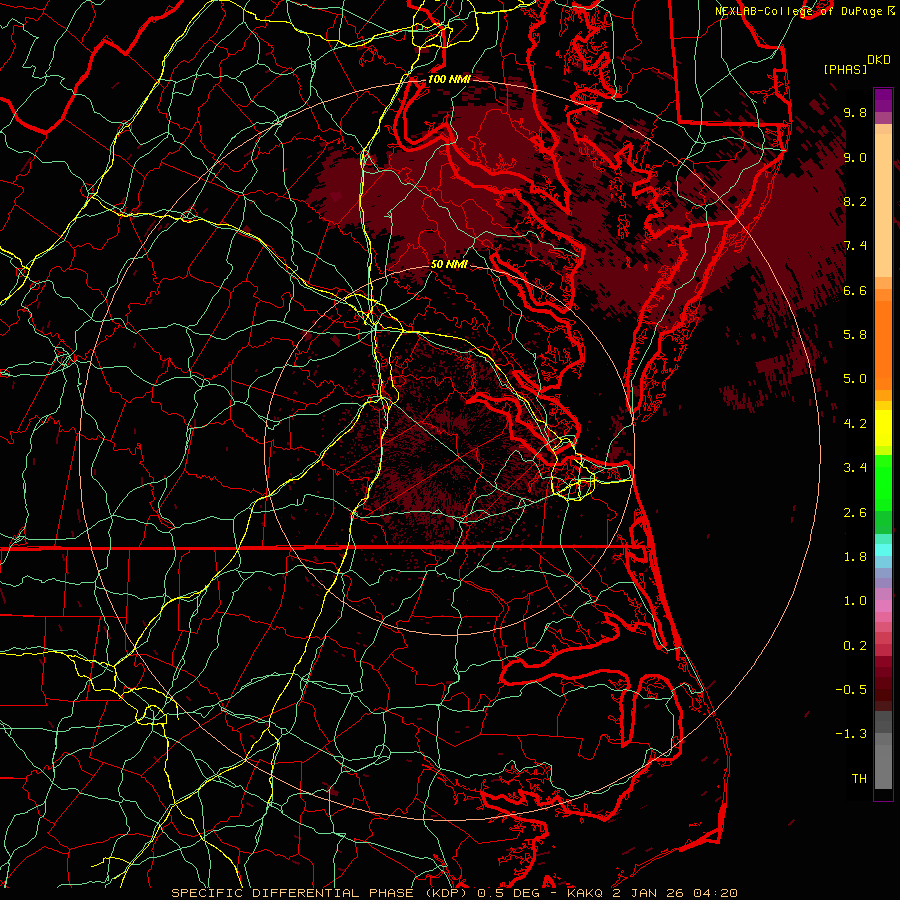Viewport: 900px width, 900px height.
Task: Click the 5.0 value on the color scale
Action: point(855,379)
